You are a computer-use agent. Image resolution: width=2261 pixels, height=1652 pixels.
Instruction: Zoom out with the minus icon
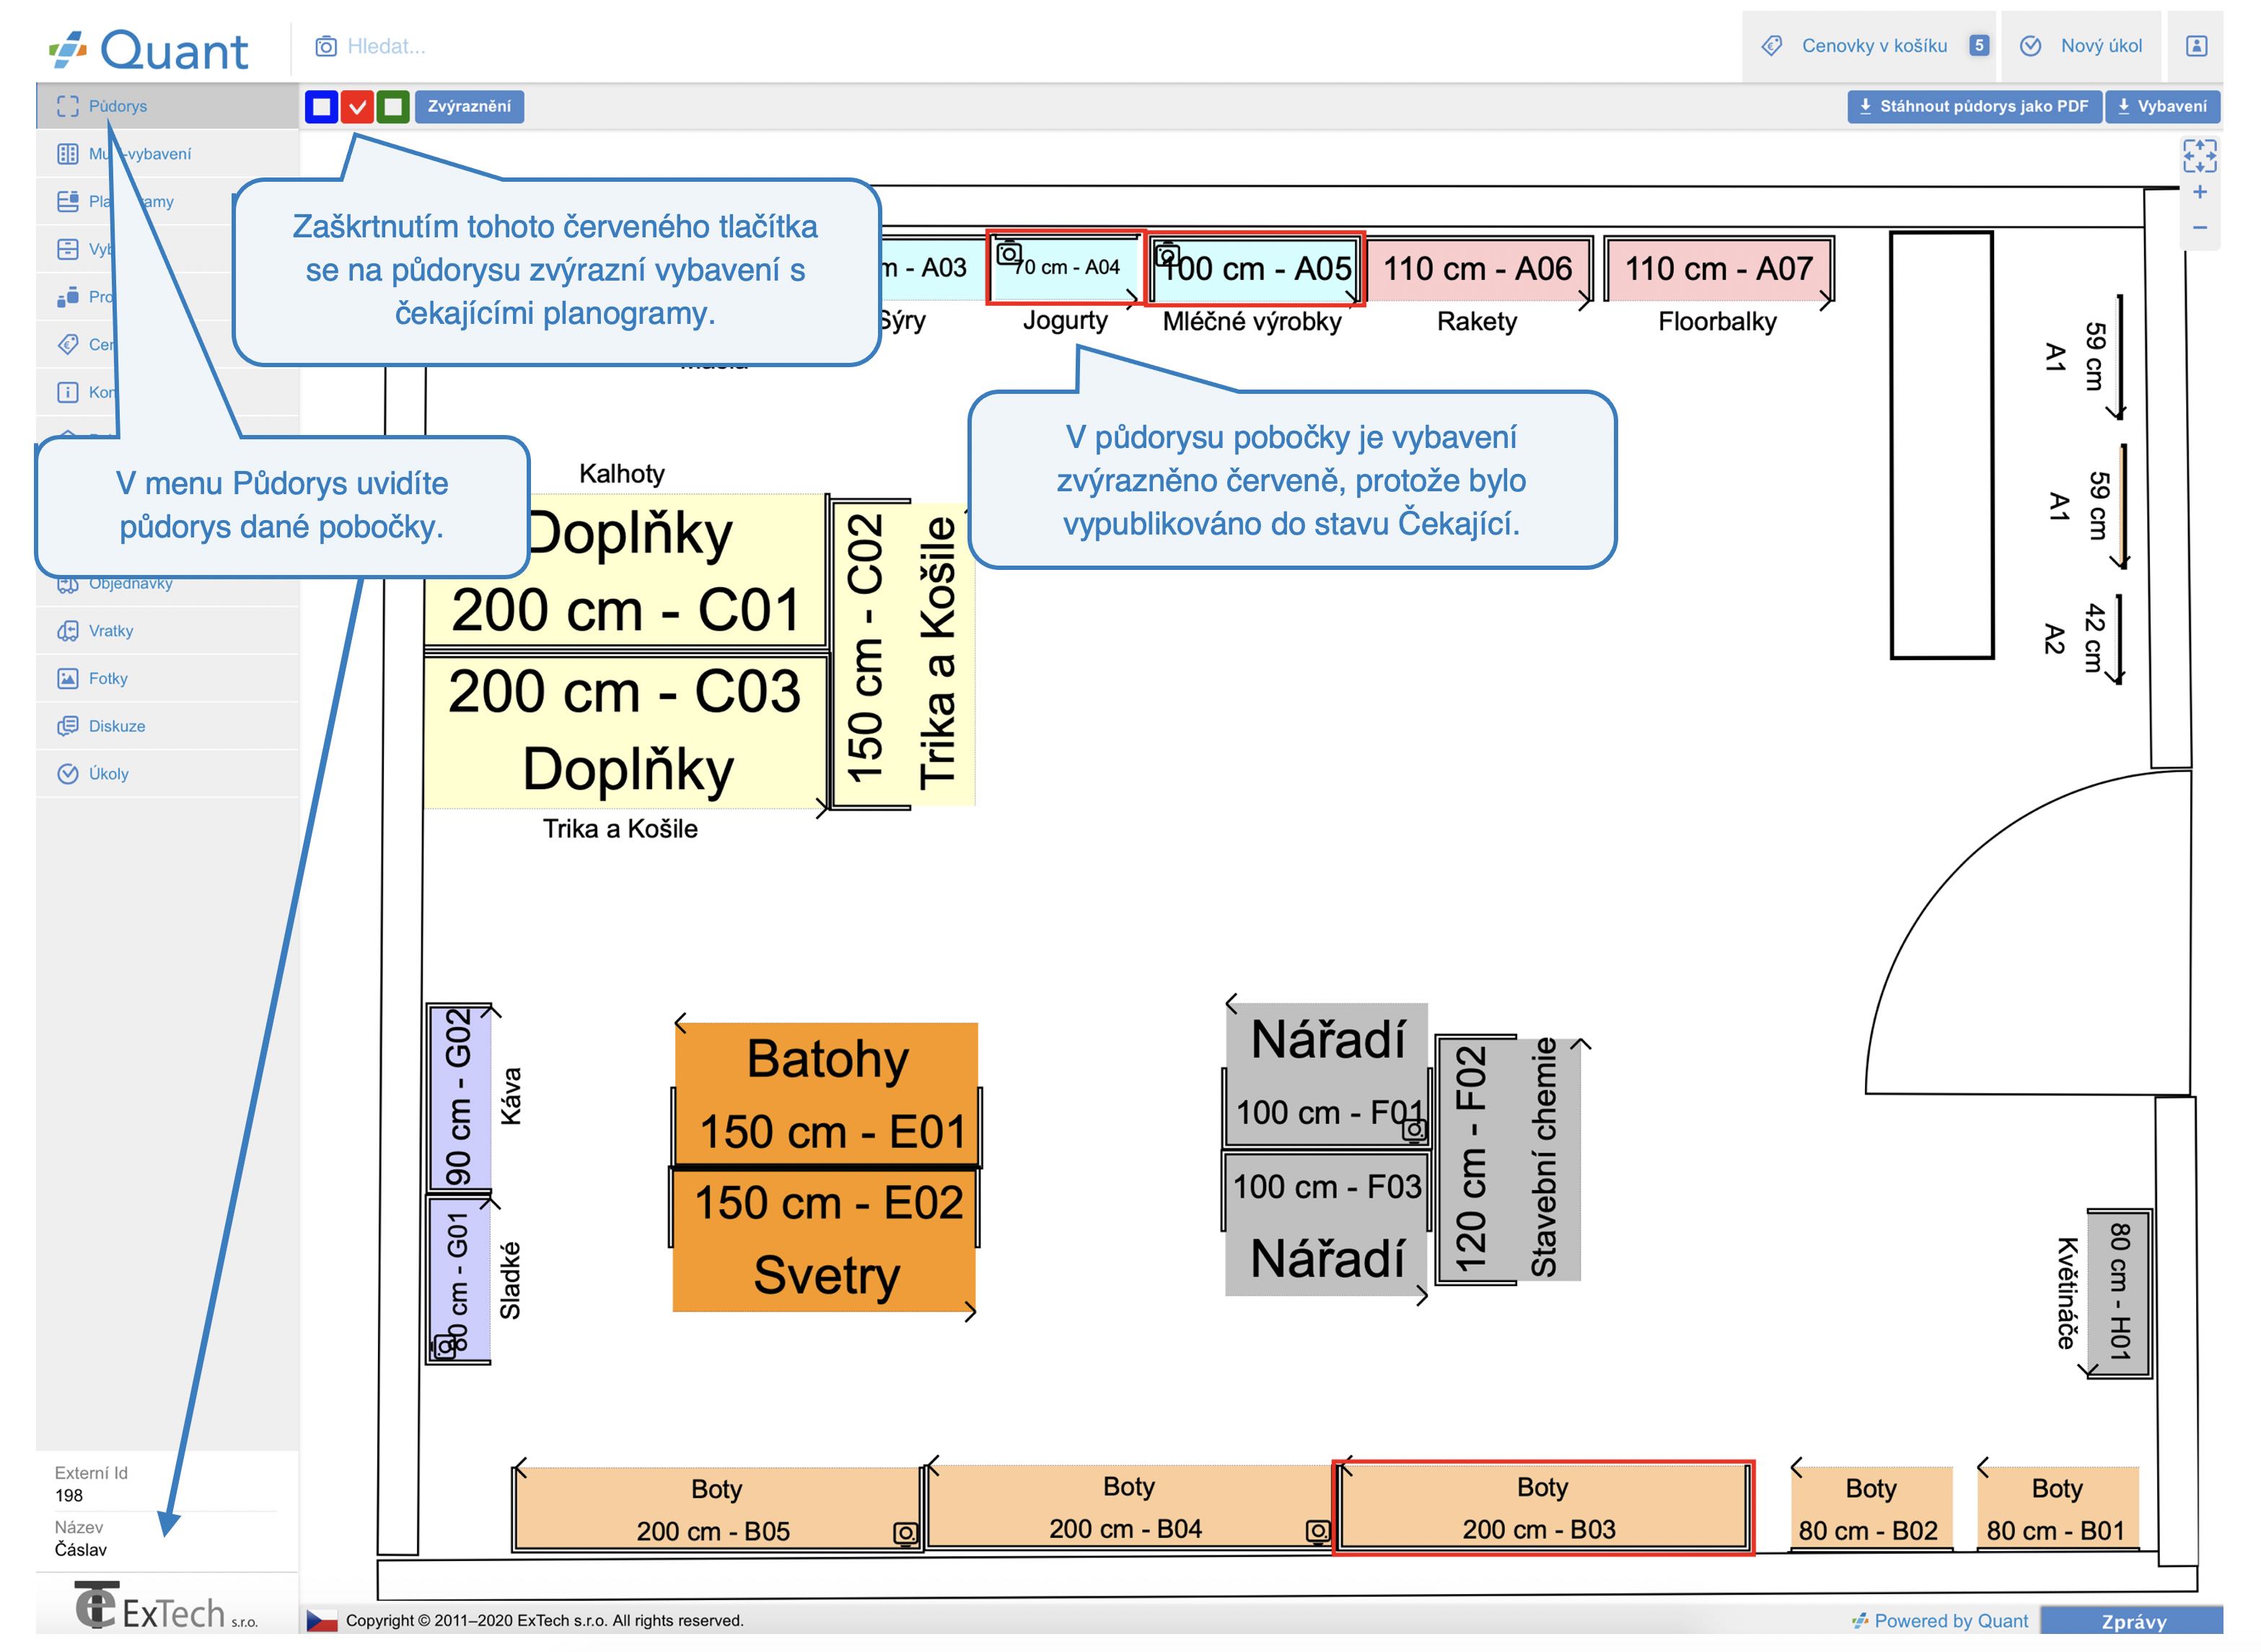(2200, 228)
